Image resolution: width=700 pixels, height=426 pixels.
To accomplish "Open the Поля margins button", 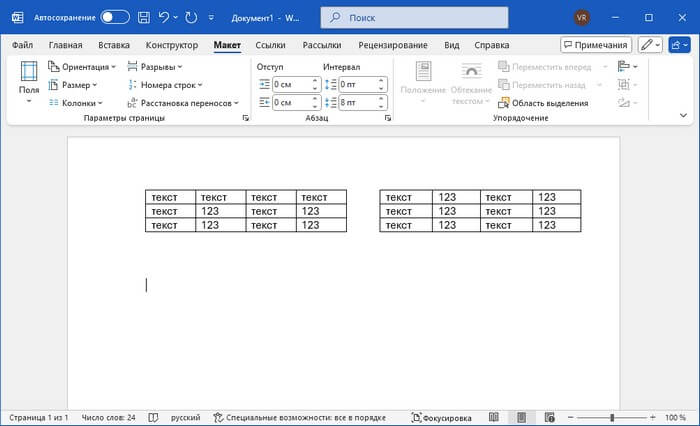I will tap(29, 81).
